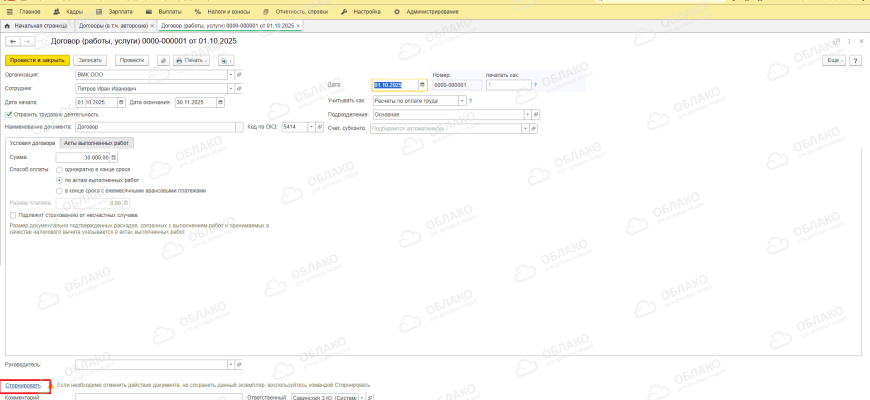Screen dimensions: 870x400
Task: Expand the Организация dropdown
Action: point(230,74)
